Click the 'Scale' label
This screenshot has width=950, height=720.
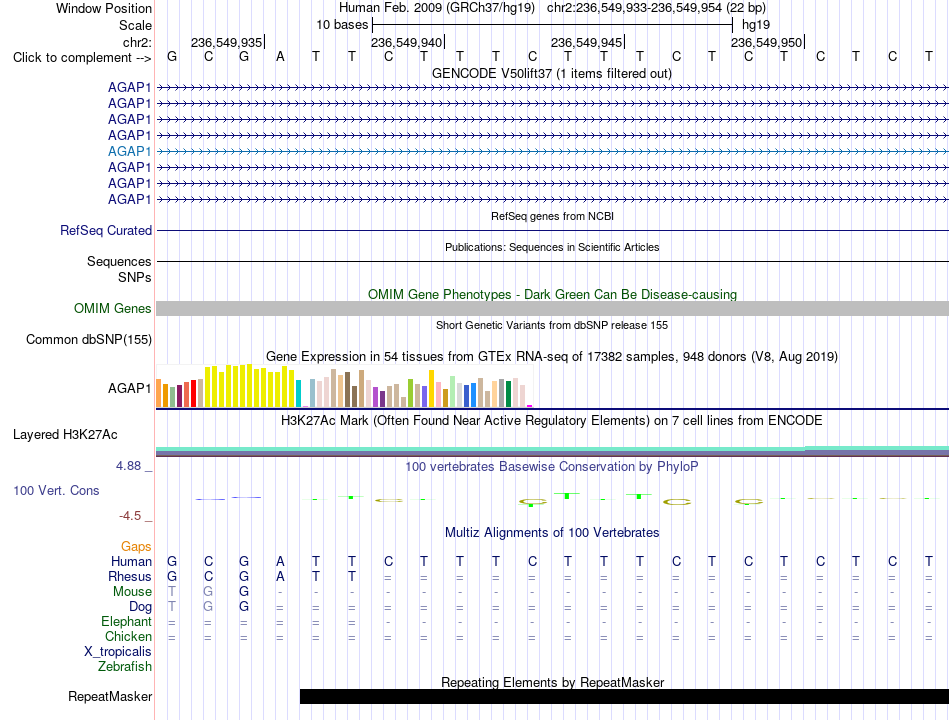click(136, 25)
